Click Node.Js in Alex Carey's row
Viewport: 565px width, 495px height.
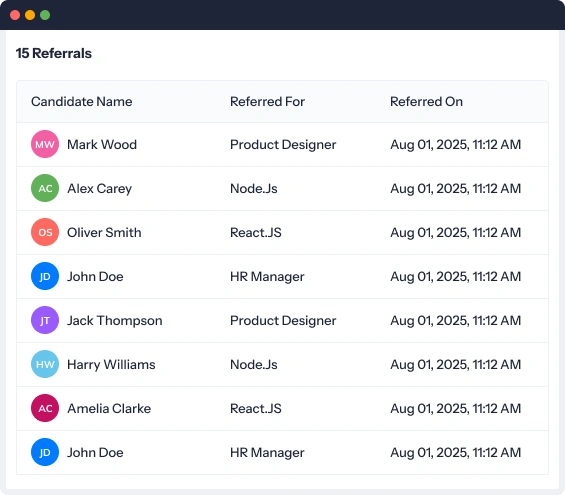coord(254,188)
